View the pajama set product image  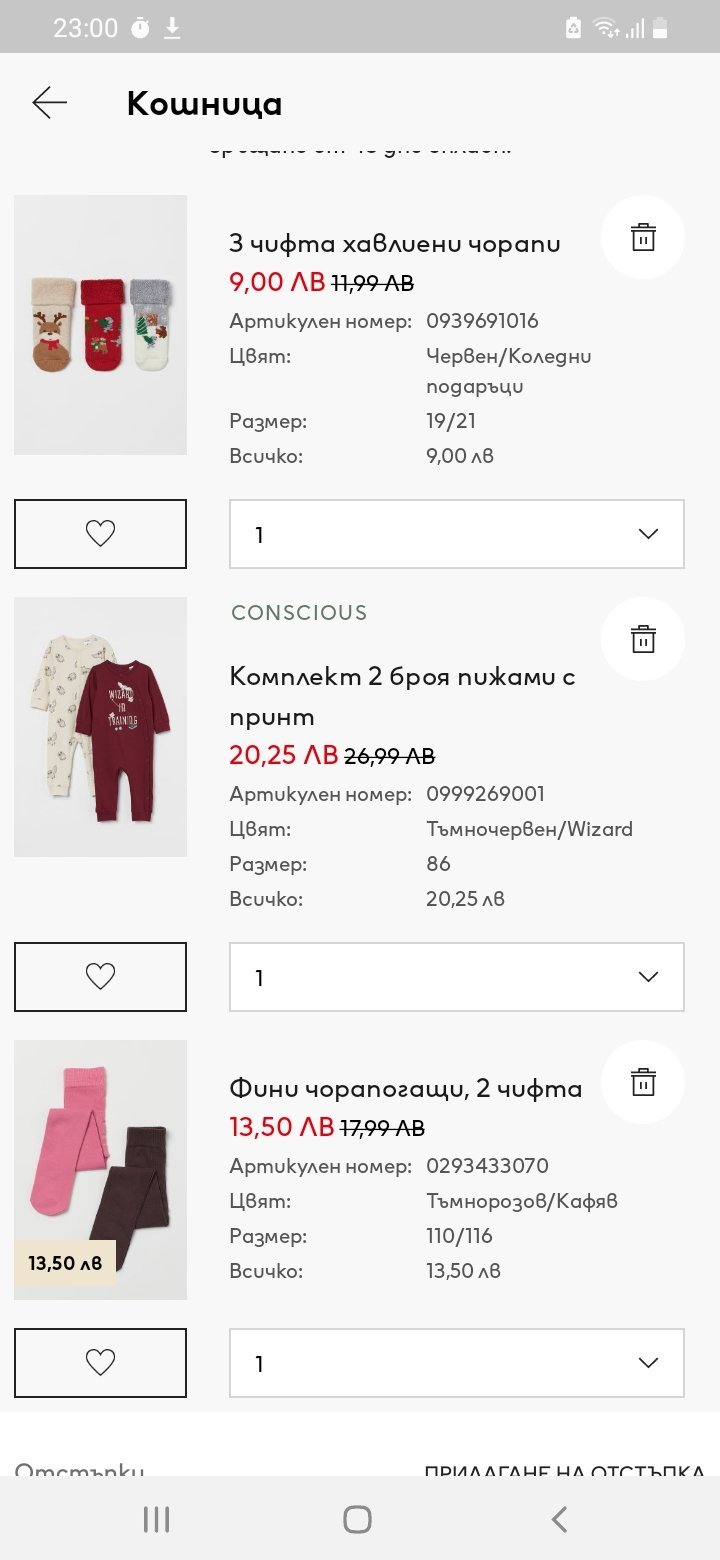100,727
